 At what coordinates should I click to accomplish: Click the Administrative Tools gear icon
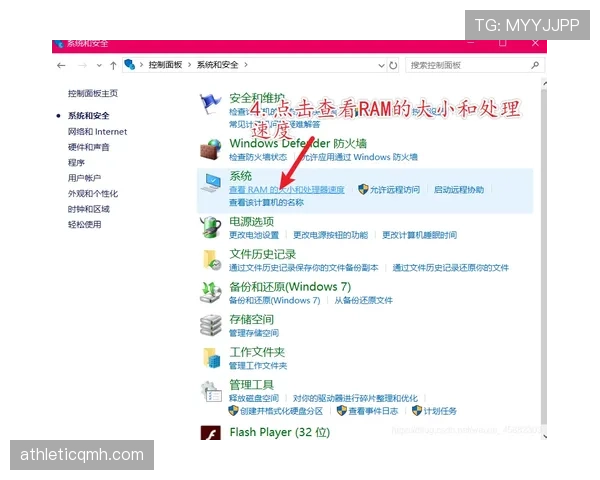pos(211,391)
